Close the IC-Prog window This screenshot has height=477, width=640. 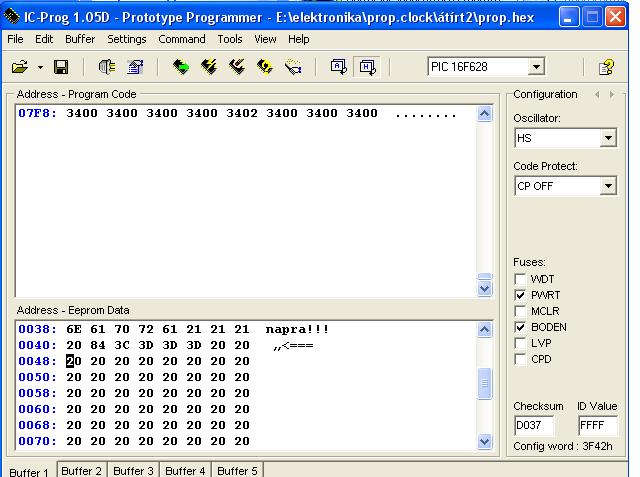click(615, 17)
